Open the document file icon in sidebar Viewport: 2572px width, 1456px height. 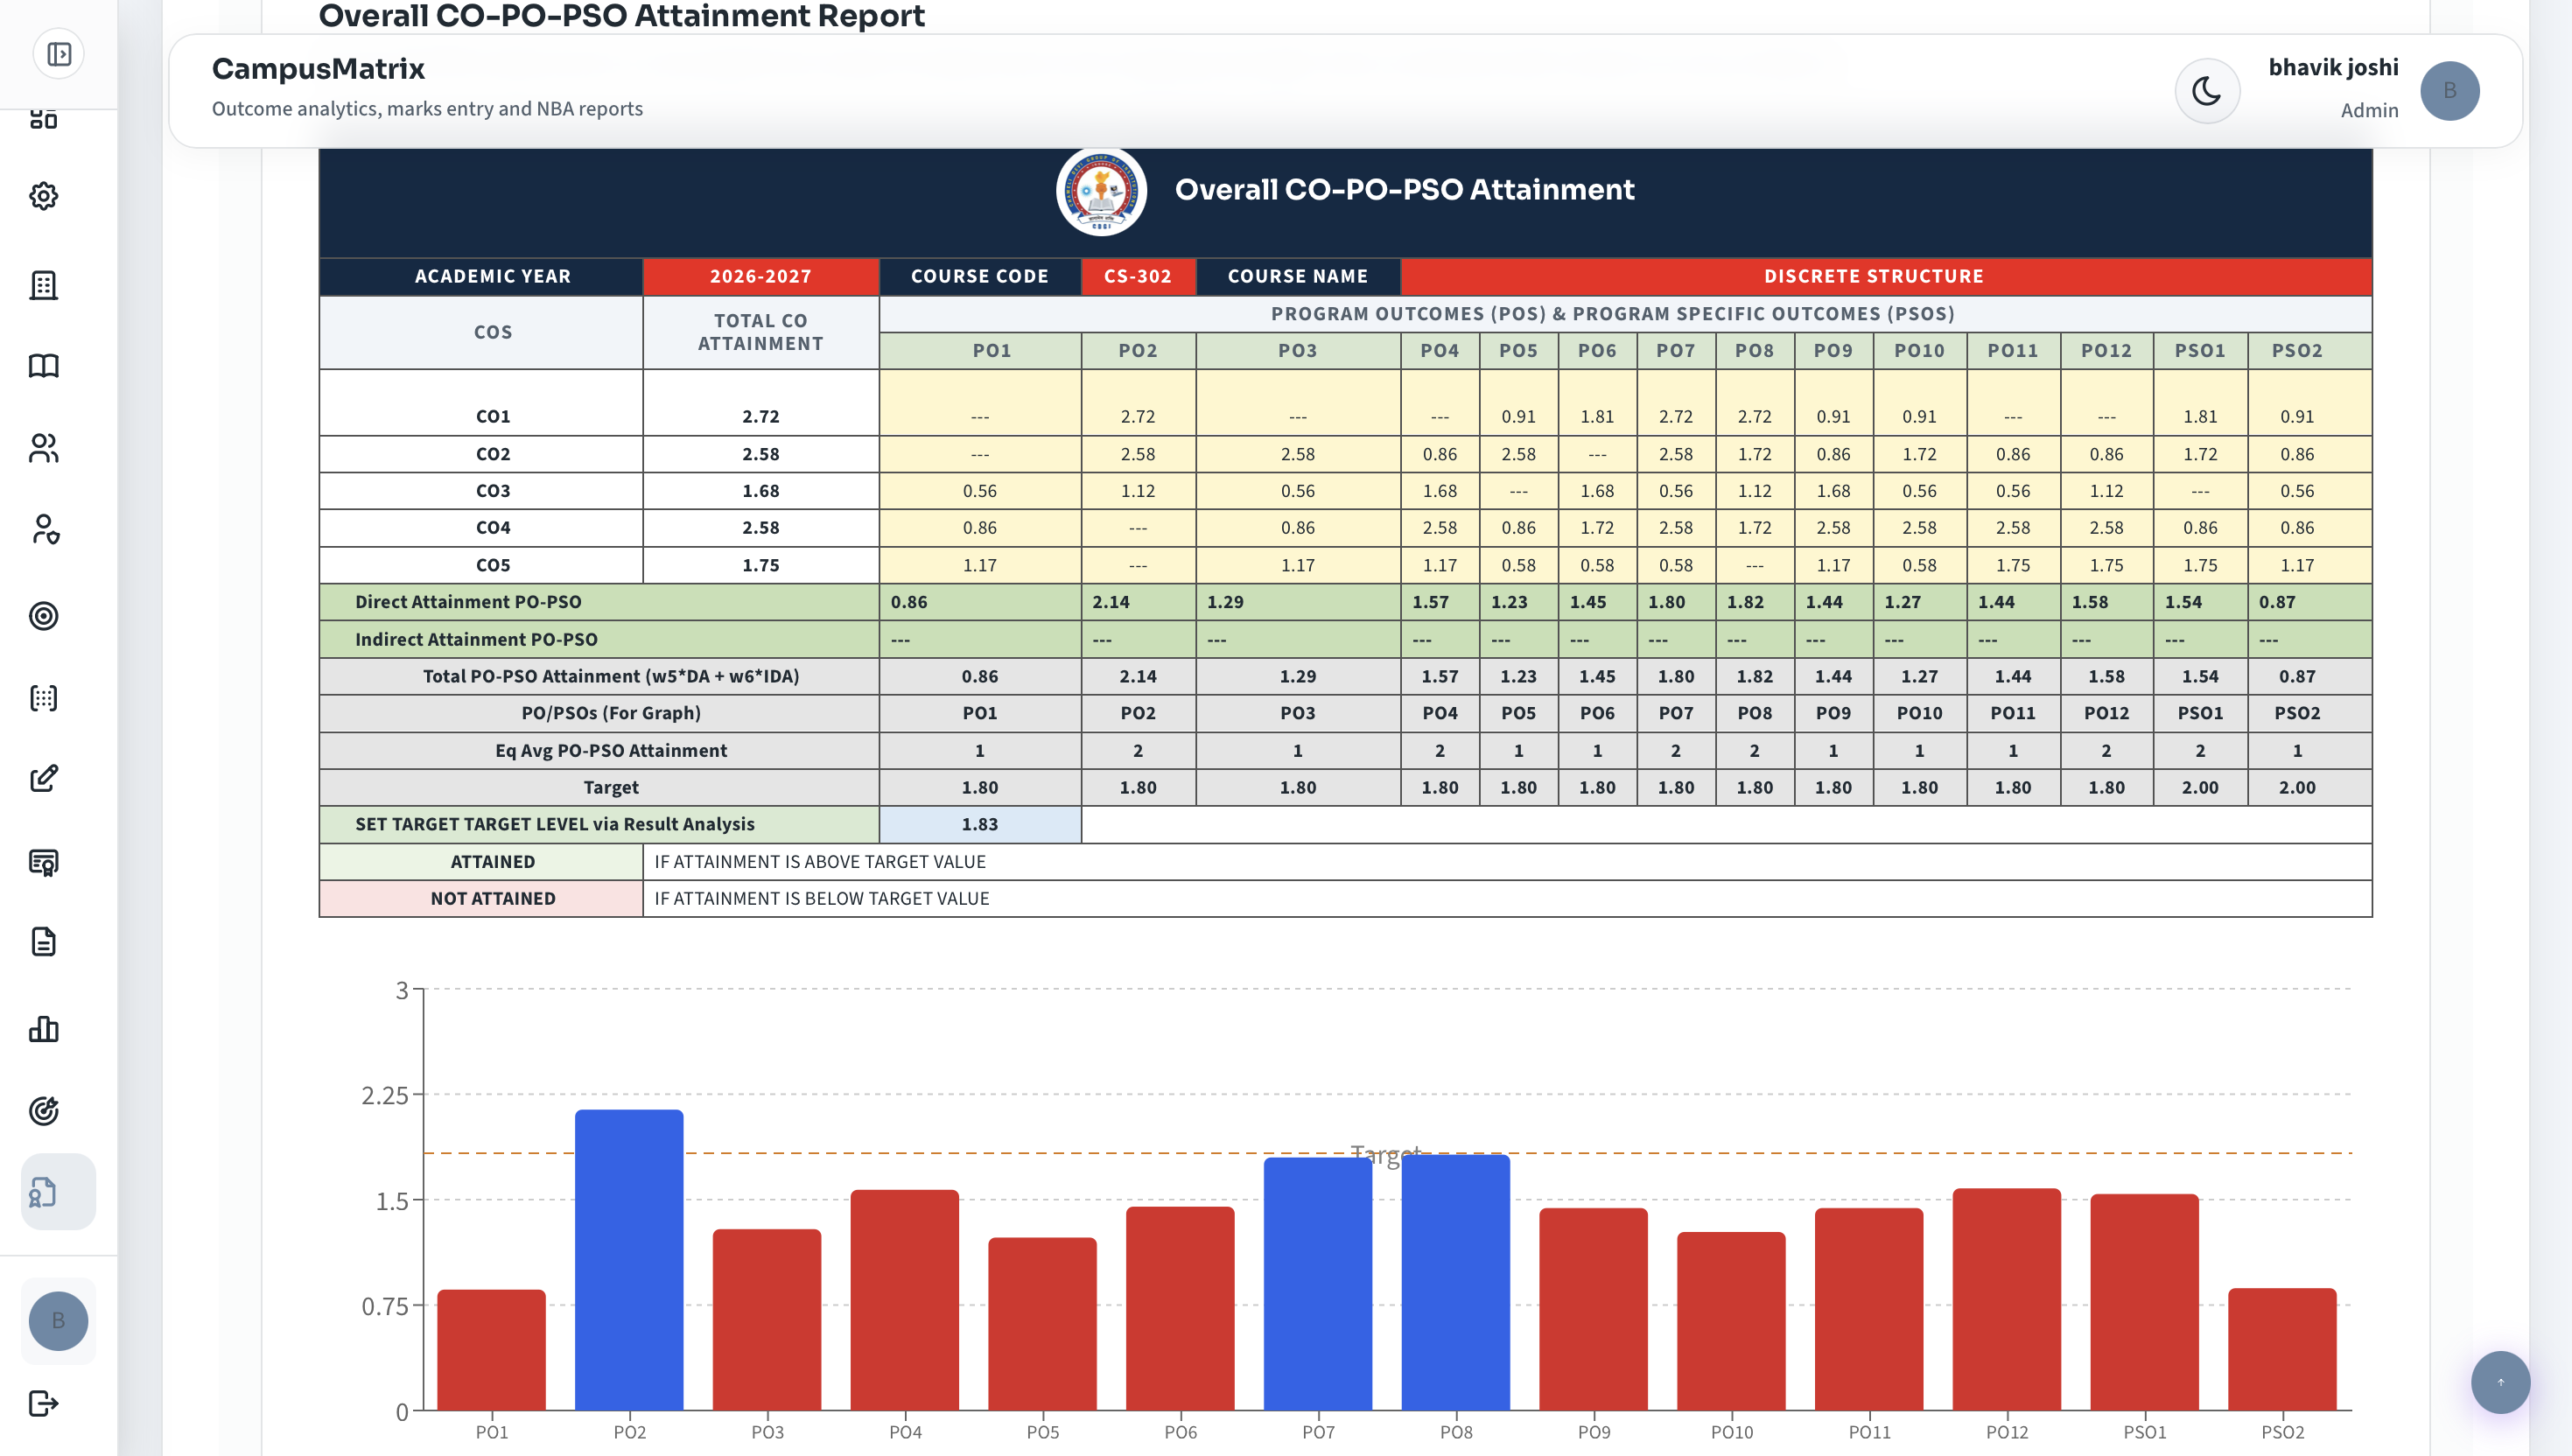44,942
